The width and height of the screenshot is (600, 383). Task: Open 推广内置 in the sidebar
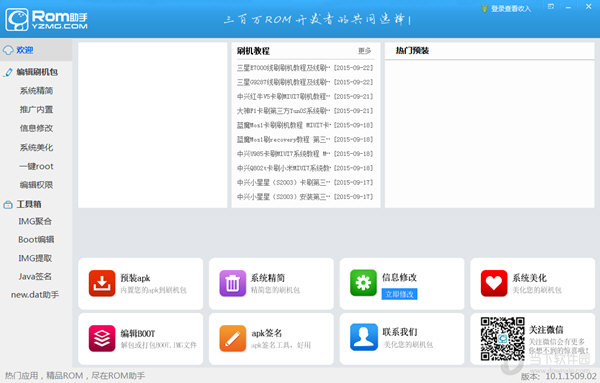click(36, 109)
